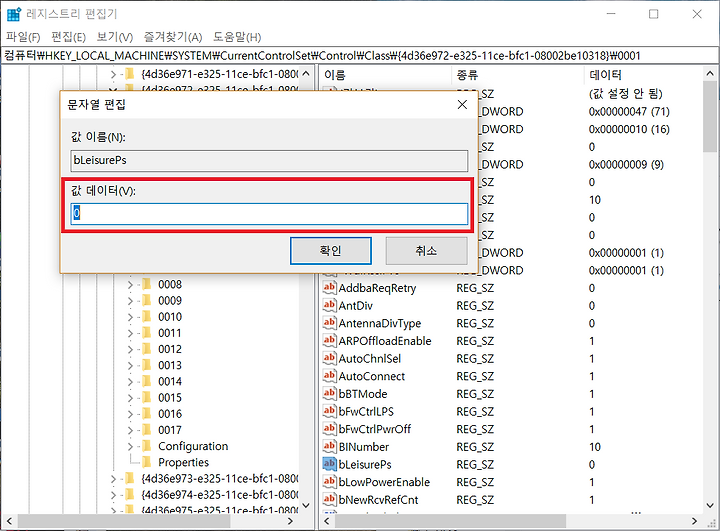Click the string icon beside AntennaDivType
720x531 pixels.
pyautogui.click(x=329, y=323)
